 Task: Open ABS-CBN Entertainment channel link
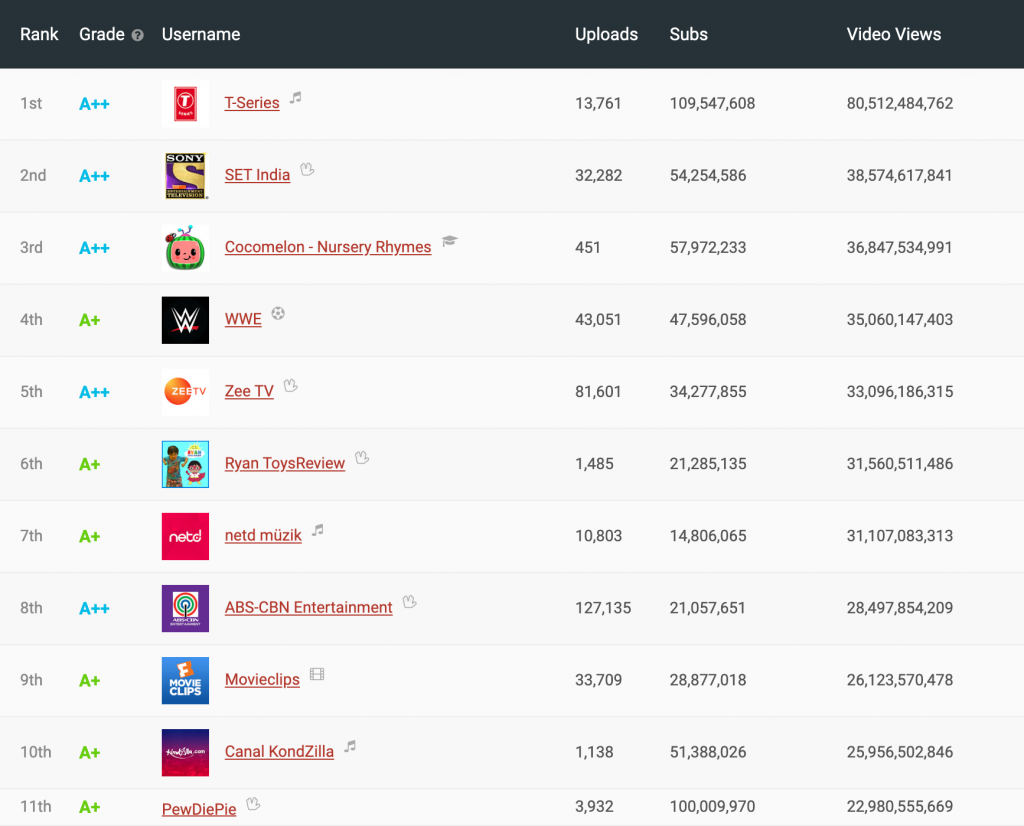click(308, 607)
